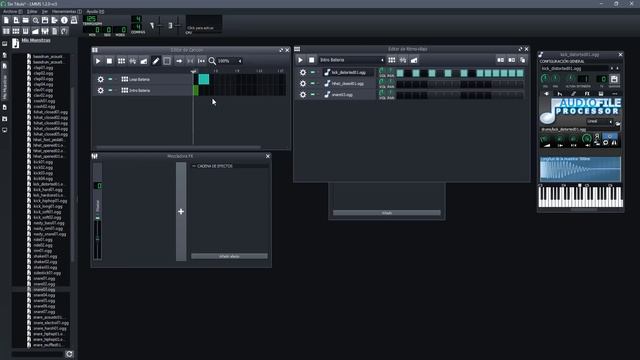Open the Herramientas menu
640x360 pixels.
coord(67,11)
